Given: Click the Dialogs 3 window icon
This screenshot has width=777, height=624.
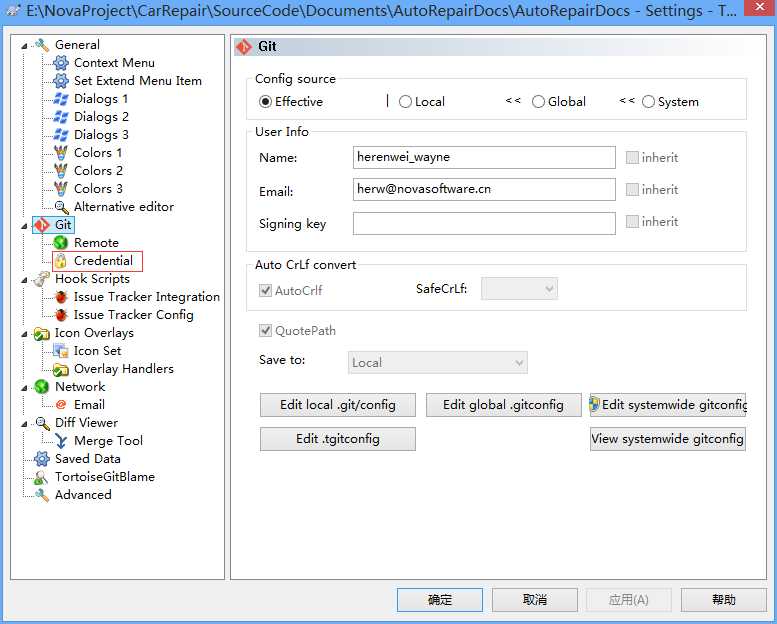Looking at the screenshot, I should click(x=60, y=135).
